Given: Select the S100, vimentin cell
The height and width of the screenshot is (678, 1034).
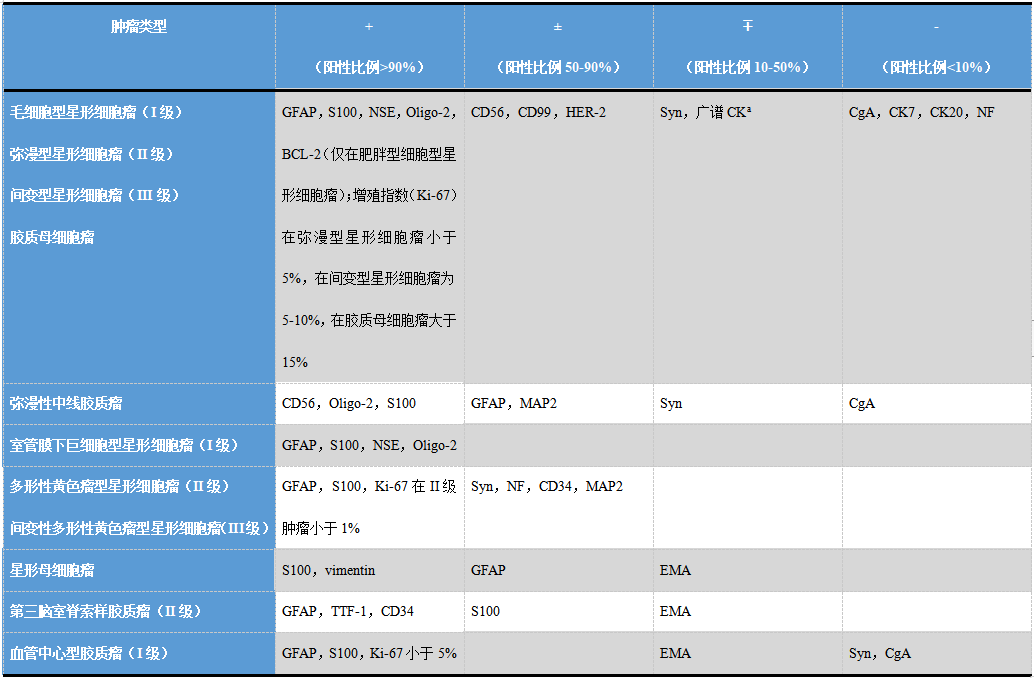Looking at the screenshot, I should tap(328, 570).
